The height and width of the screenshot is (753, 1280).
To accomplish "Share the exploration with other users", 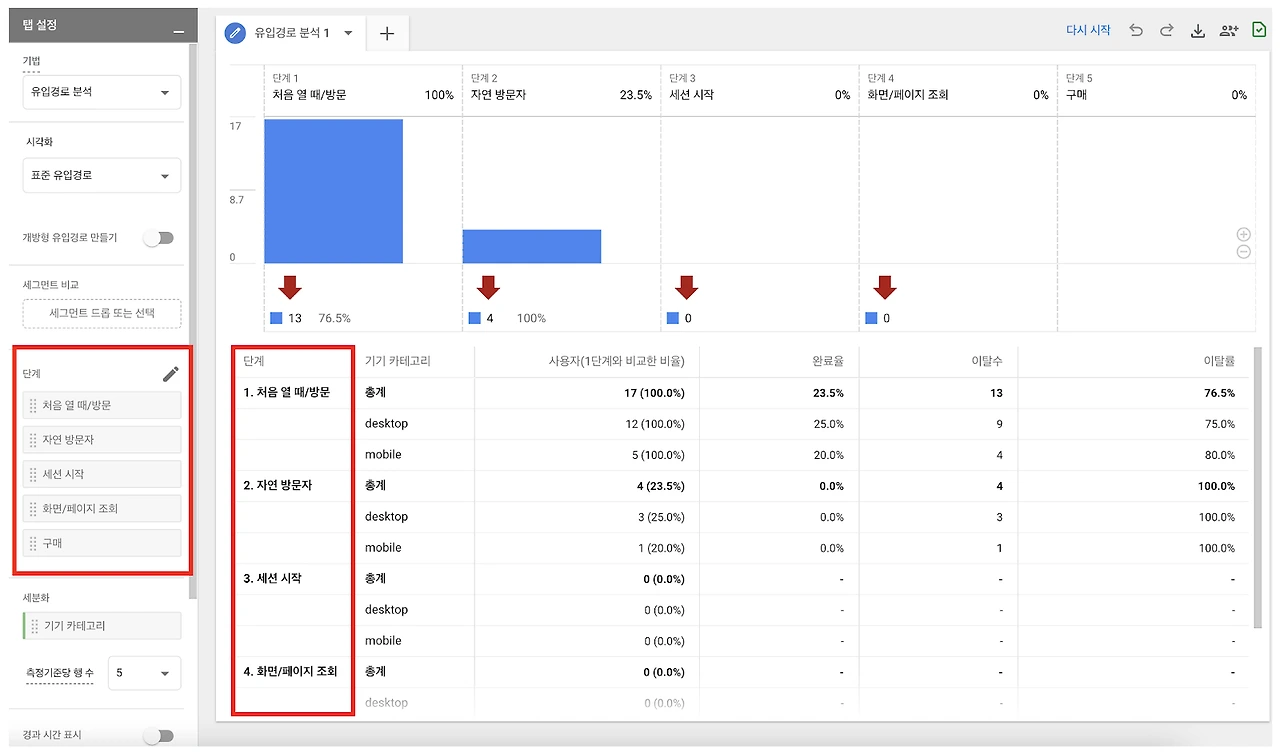I will 1229,31.
